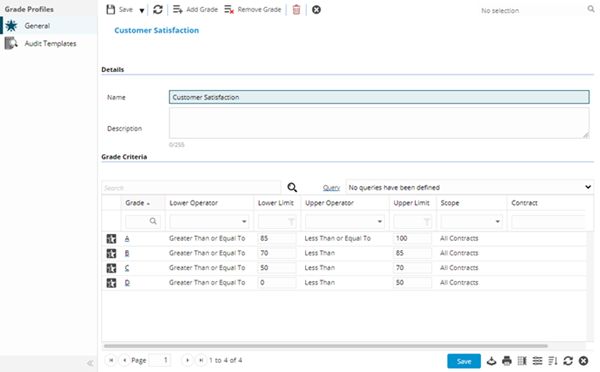
Task: Collapse the sidebar with double chevron
Action: [90, 363]
